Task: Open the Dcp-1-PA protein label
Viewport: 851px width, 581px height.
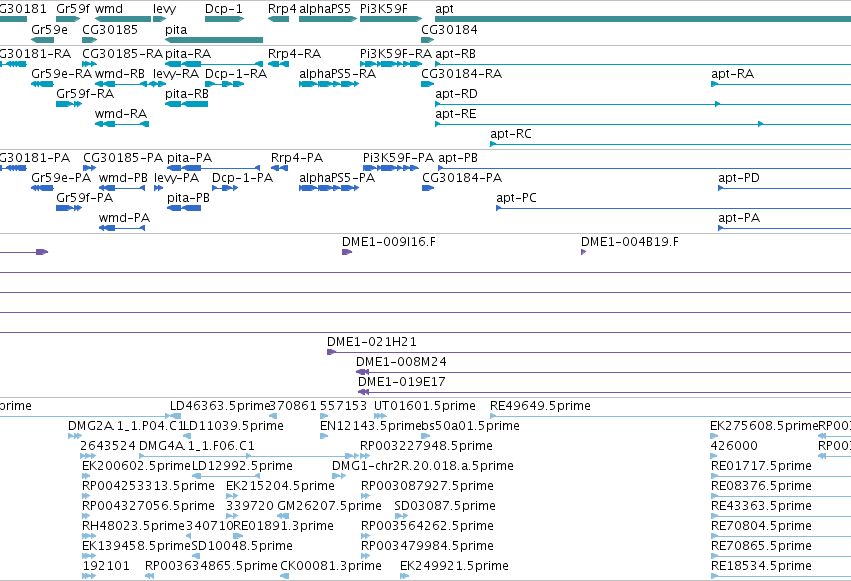Action: pyautogui.click(x=242, y=177)
